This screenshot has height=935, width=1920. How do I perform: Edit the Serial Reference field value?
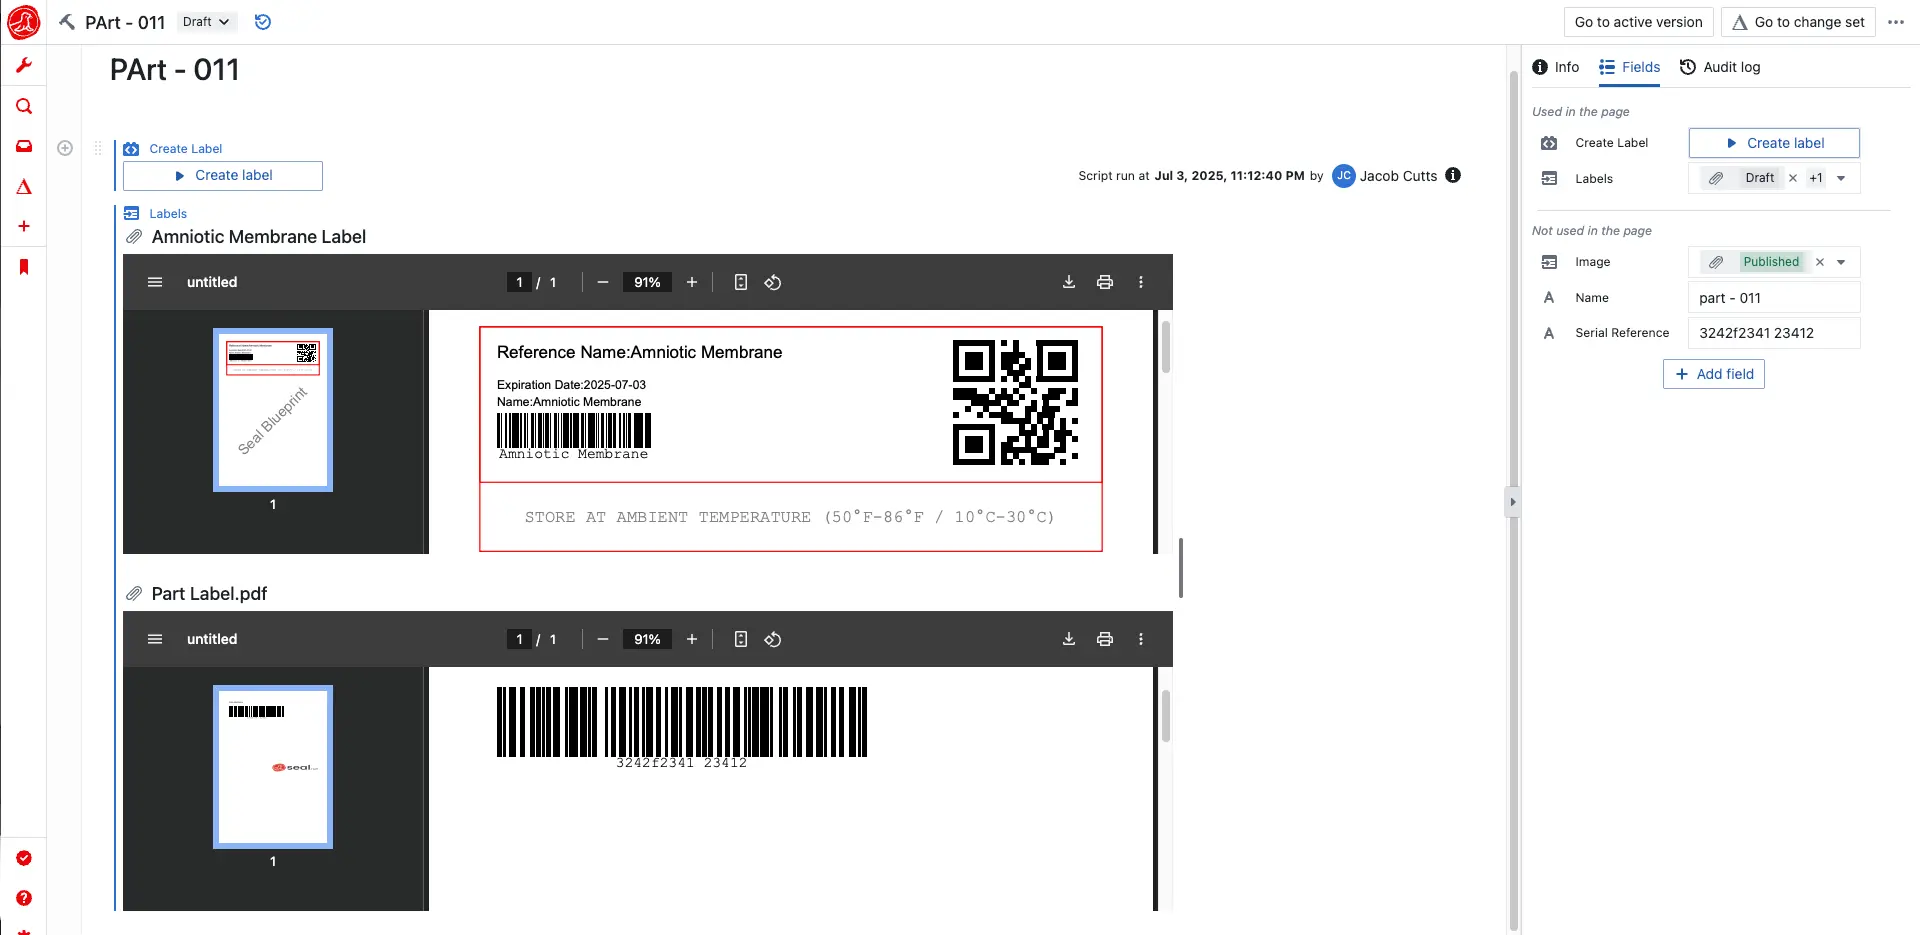coord(1774,333)
